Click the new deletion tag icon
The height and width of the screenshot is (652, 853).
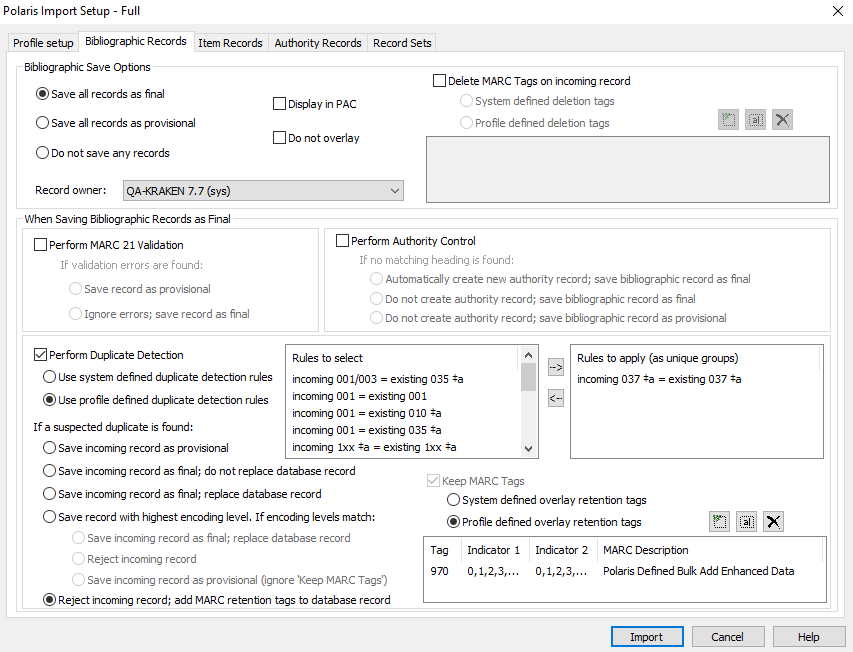[729, 120]
